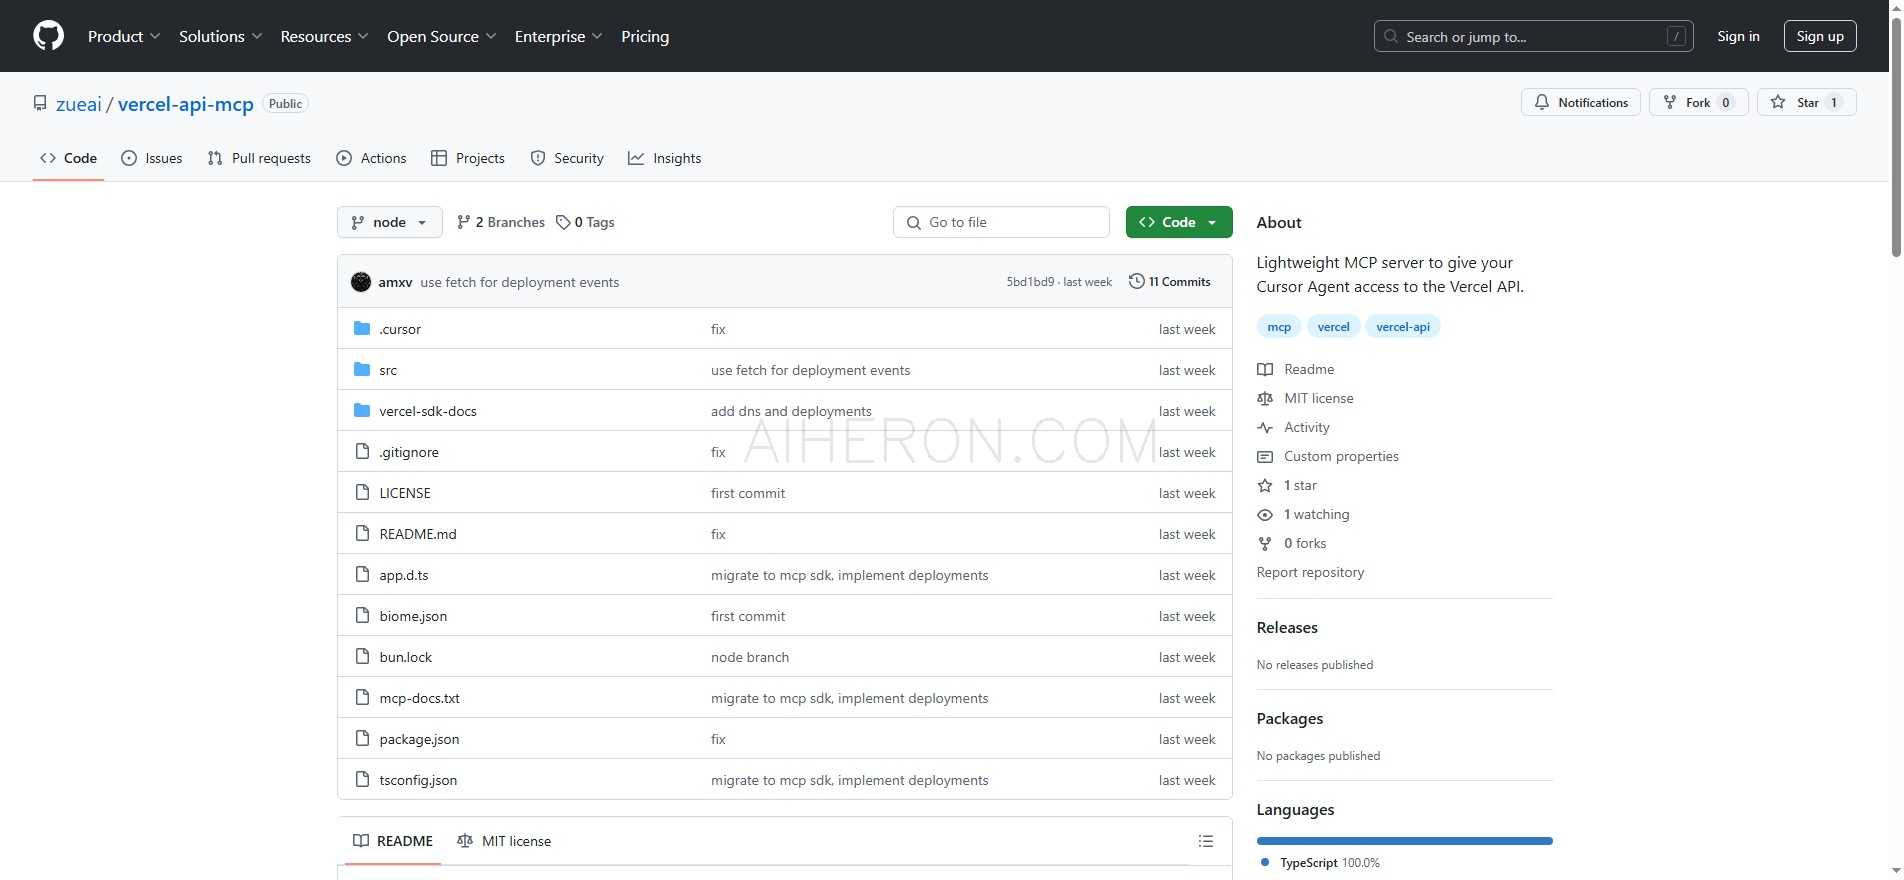Expand the Resources menu

(x=324, y=36)
